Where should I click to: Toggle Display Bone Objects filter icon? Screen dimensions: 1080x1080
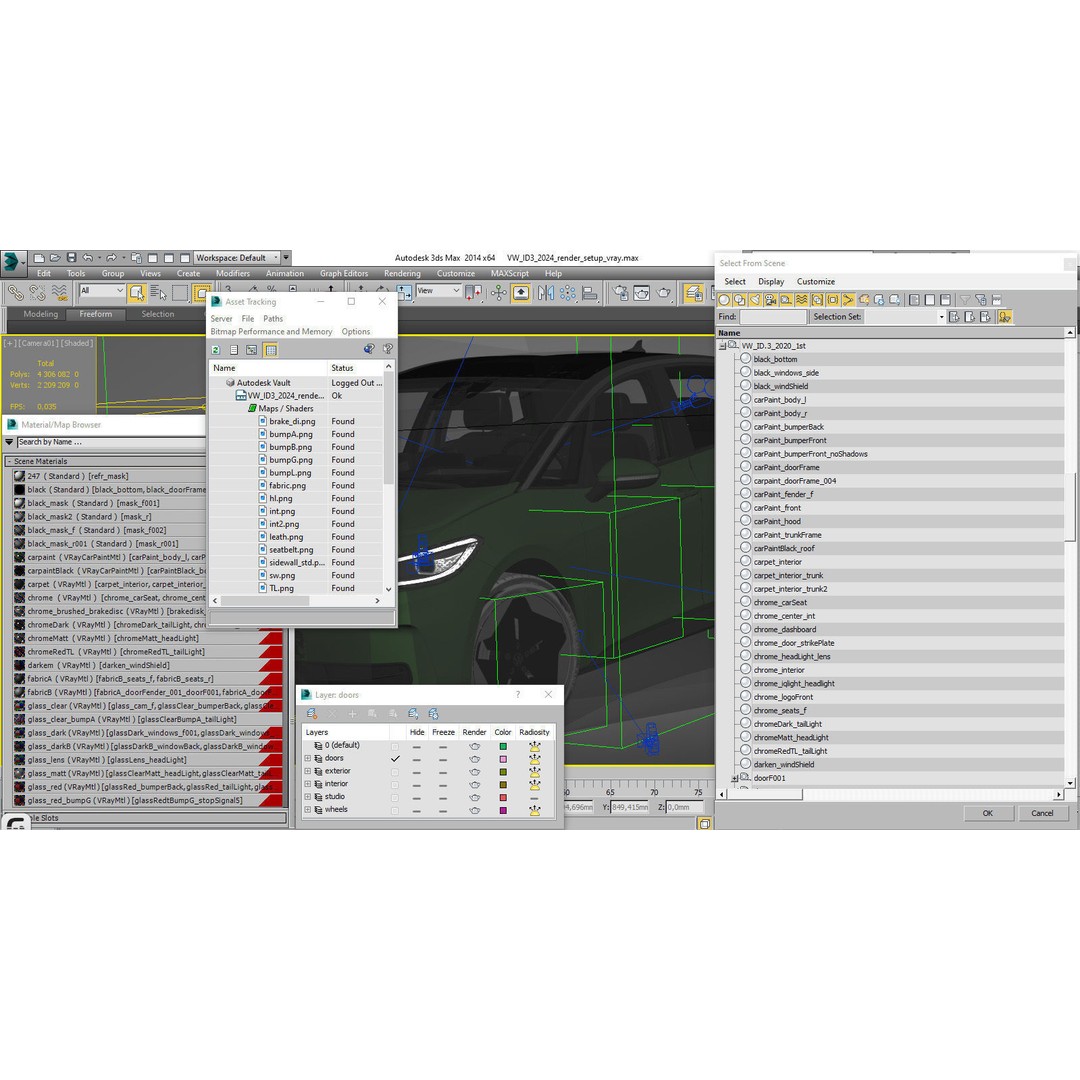click(x=848, y=300)
